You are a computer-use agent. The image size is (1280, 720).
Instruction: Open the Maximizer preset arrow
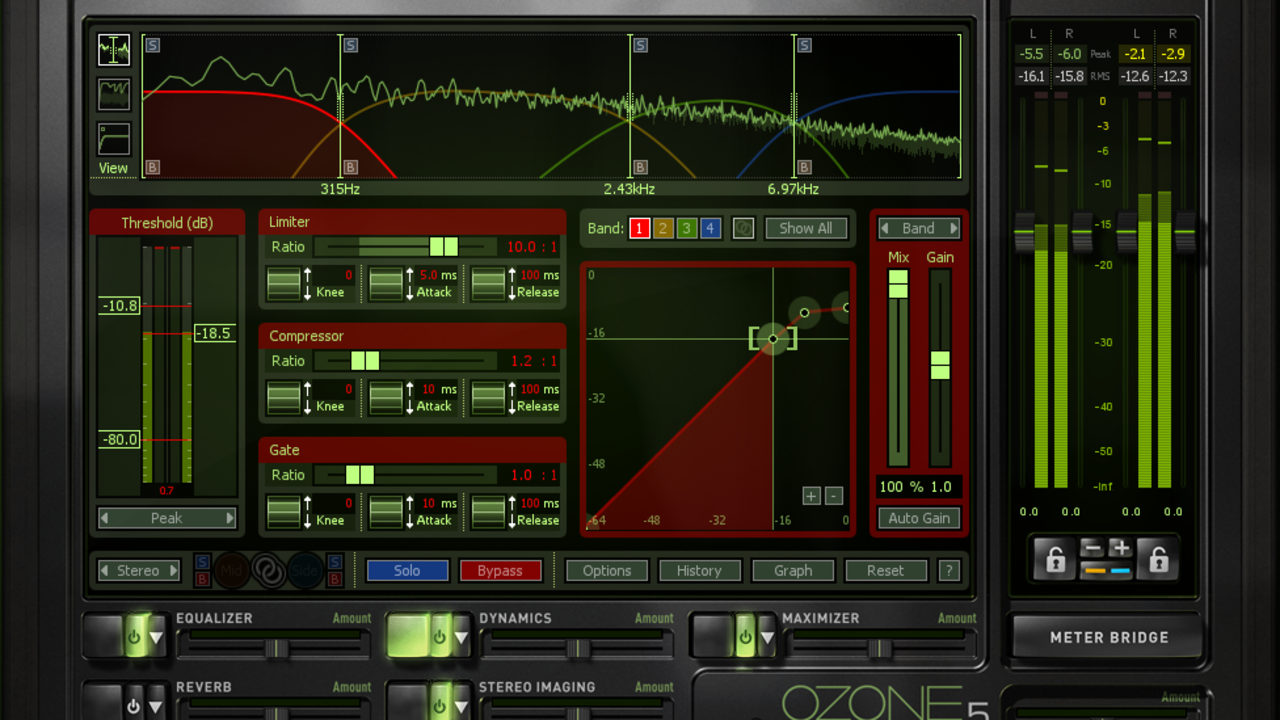pyautogui.click(x=766, y=637)
